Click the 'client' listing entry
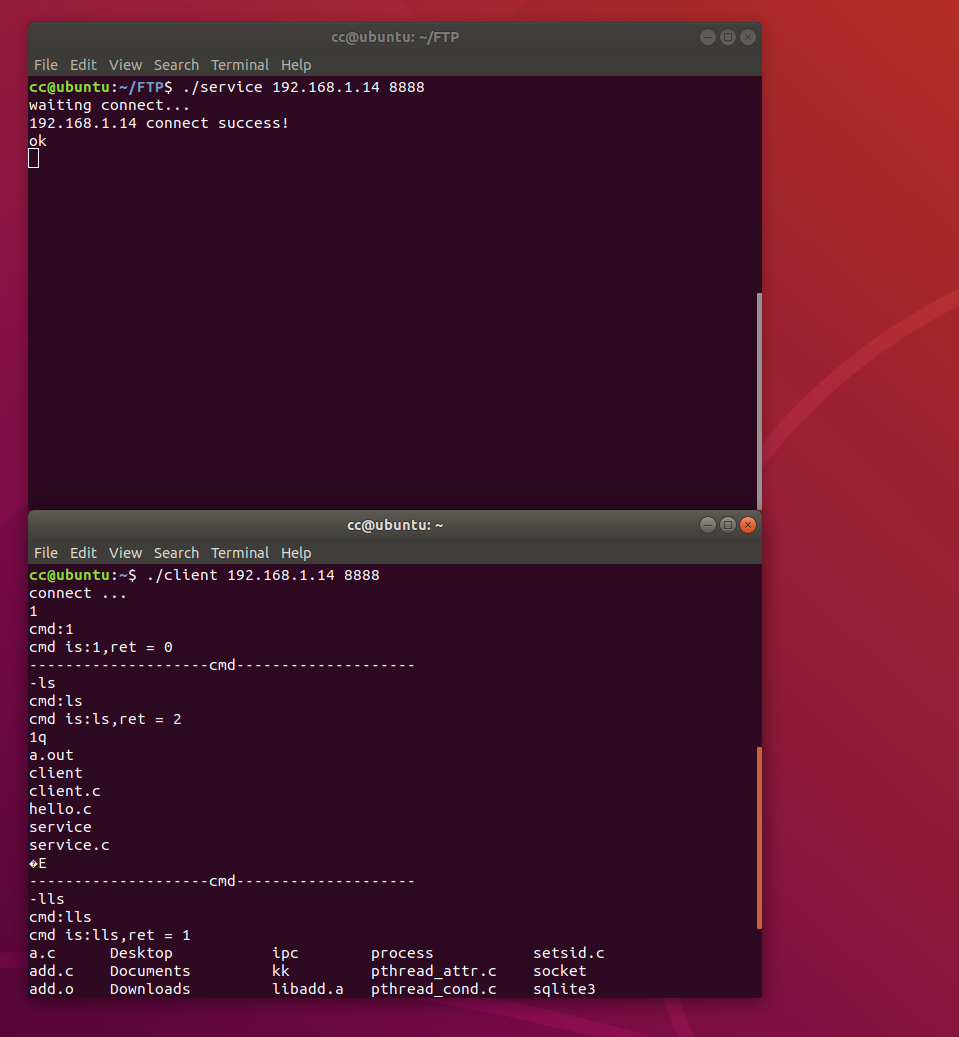The height and width of the screenshot is (1037, 959). pos(56,773)
